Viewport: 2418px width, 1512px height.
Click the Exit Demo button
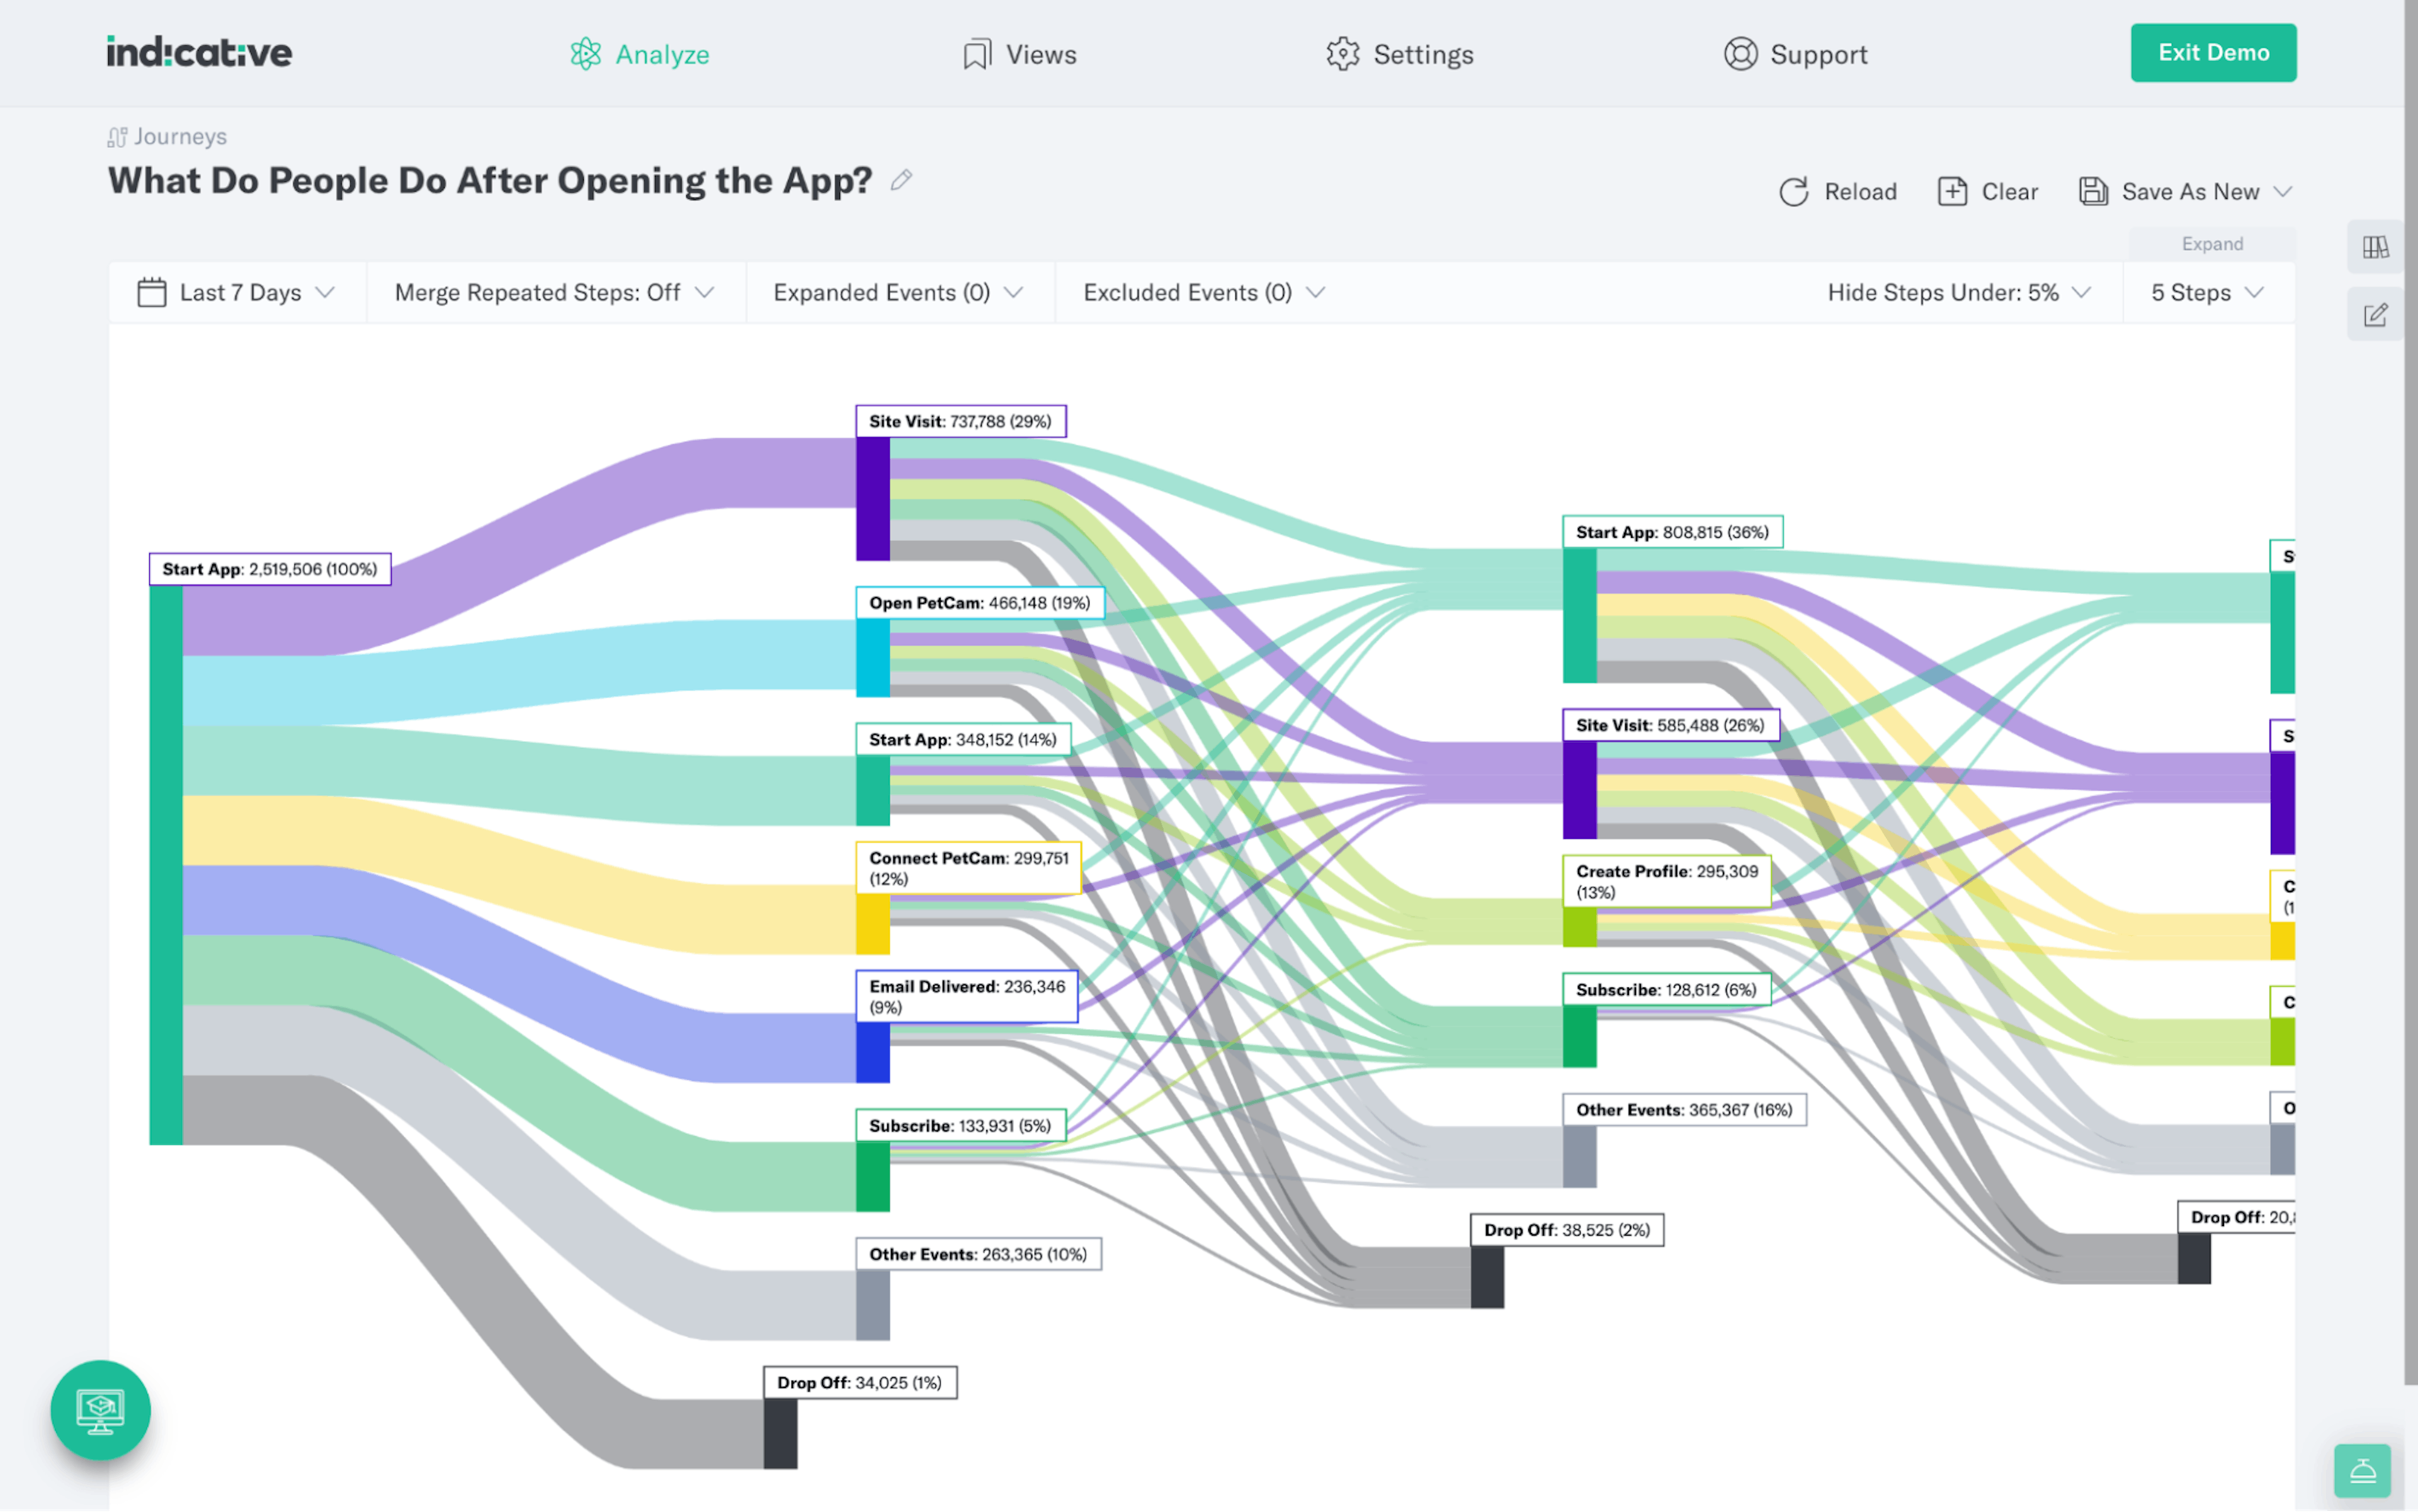2212,53
